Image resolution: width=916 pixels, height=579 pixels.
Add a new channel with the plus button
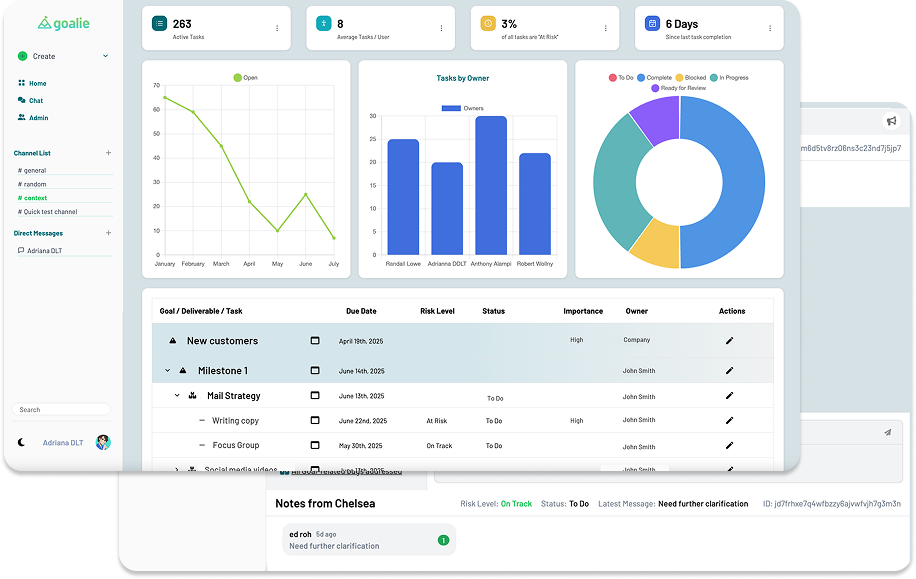pos(108,152)
